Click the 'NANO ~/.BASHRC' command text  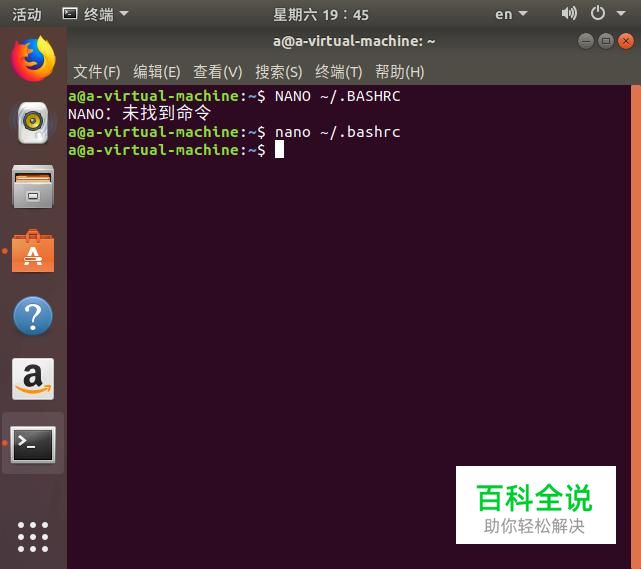[338, 96]
